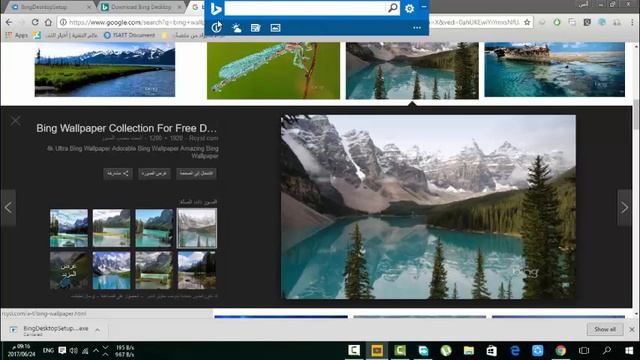The width and height of the screenshot is (640, 360).
Task: Show the next image with right arrow
Action: pyautogui.click(x=624, y=208)
